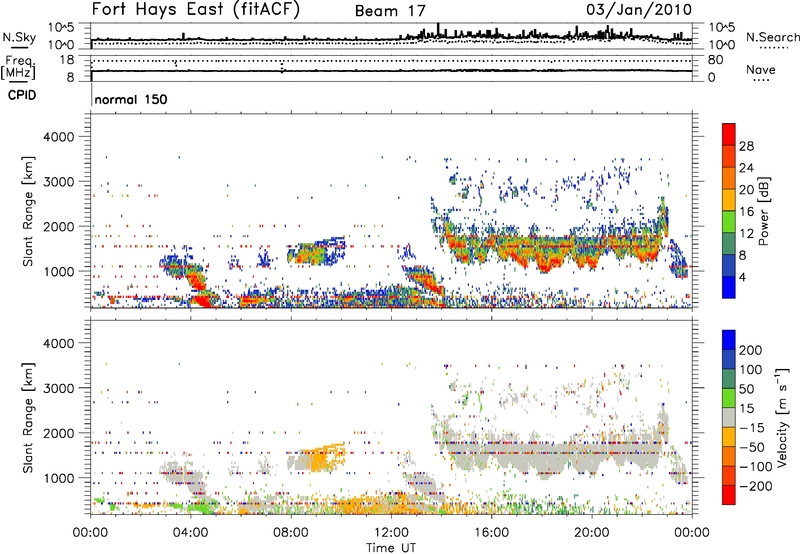Click the "20:00" time tick label
Viewport: 800px width, 554px height.
(x=591, y=533)
